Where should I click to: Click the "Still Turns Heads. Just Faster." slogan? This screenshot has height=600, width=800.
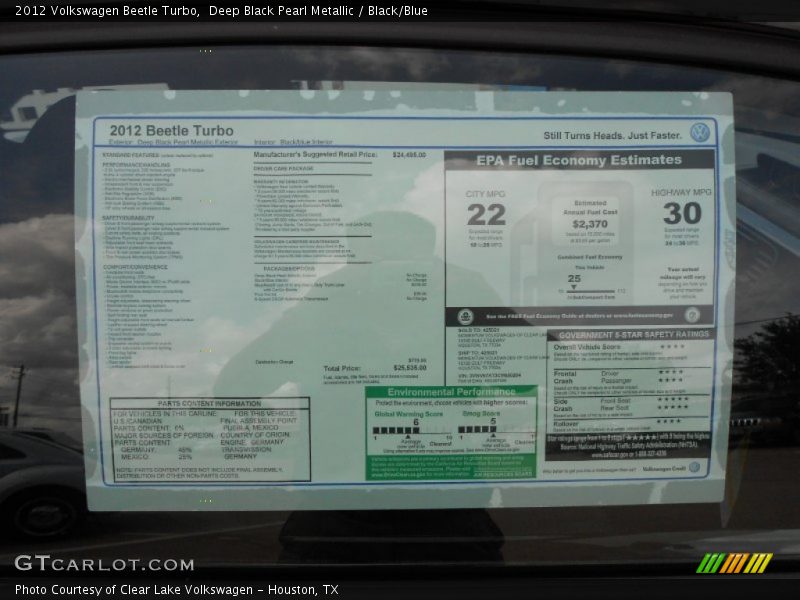(x=612, y=136)
